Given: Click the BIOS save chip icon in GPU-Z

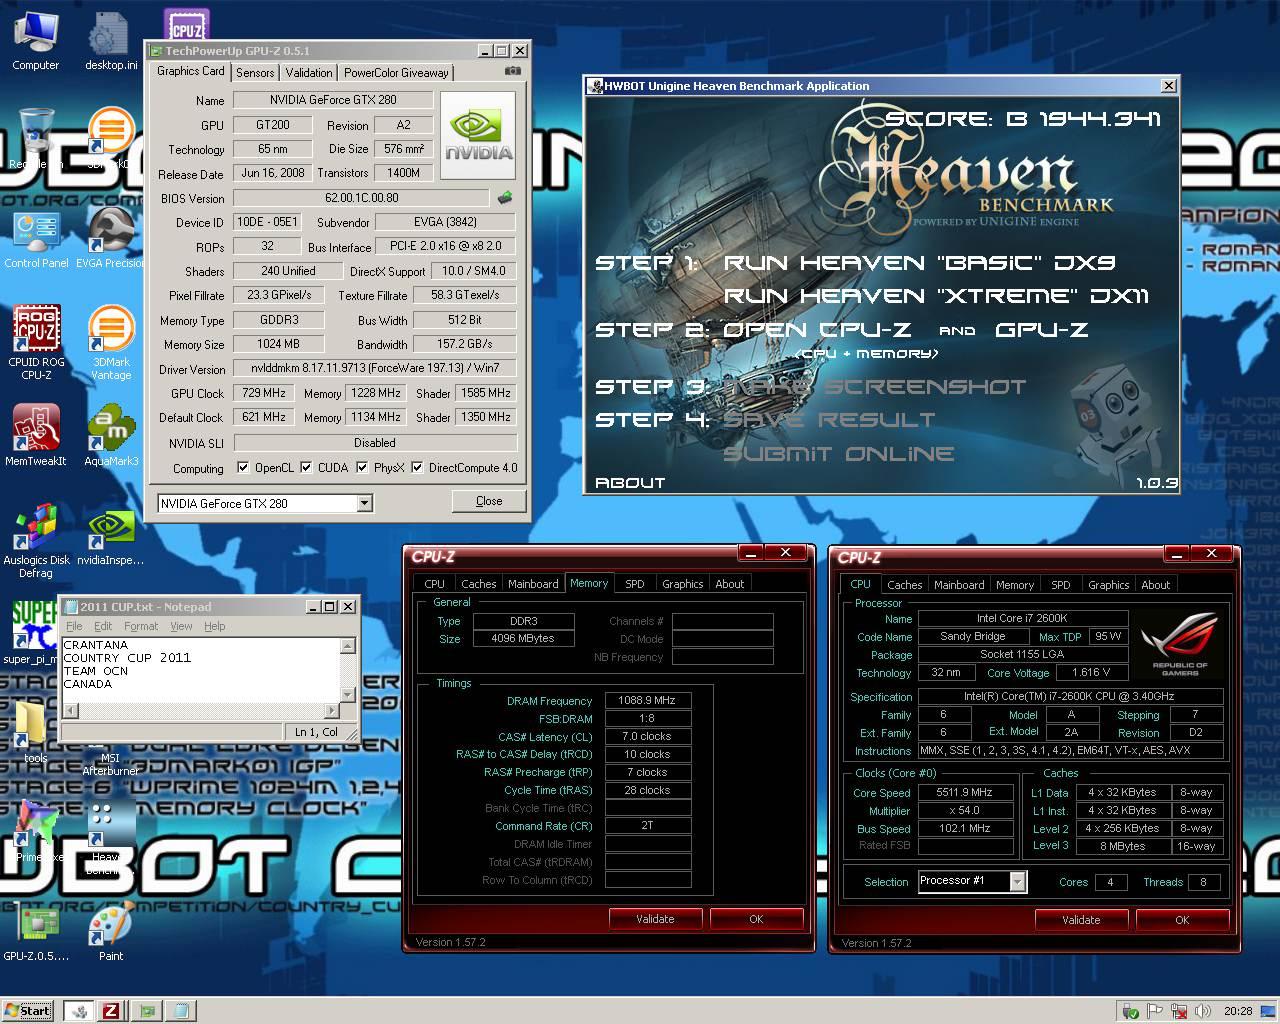Looking at the screenshot, I should coord(505,198).
